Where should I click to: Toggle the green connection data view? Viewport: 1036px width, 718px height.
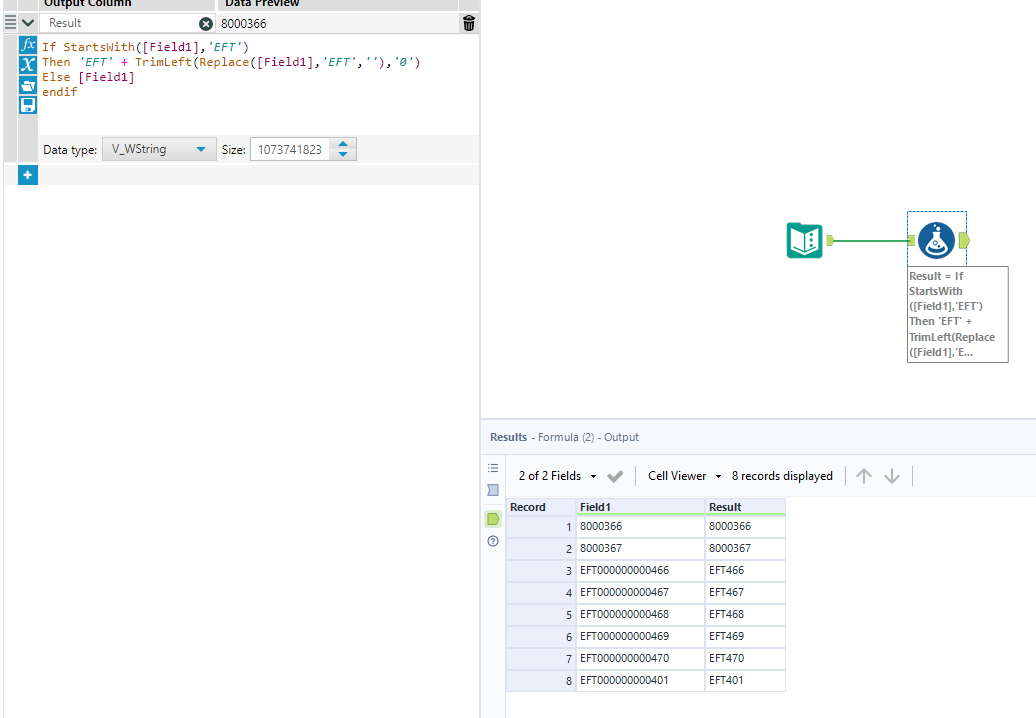(492, 518)
